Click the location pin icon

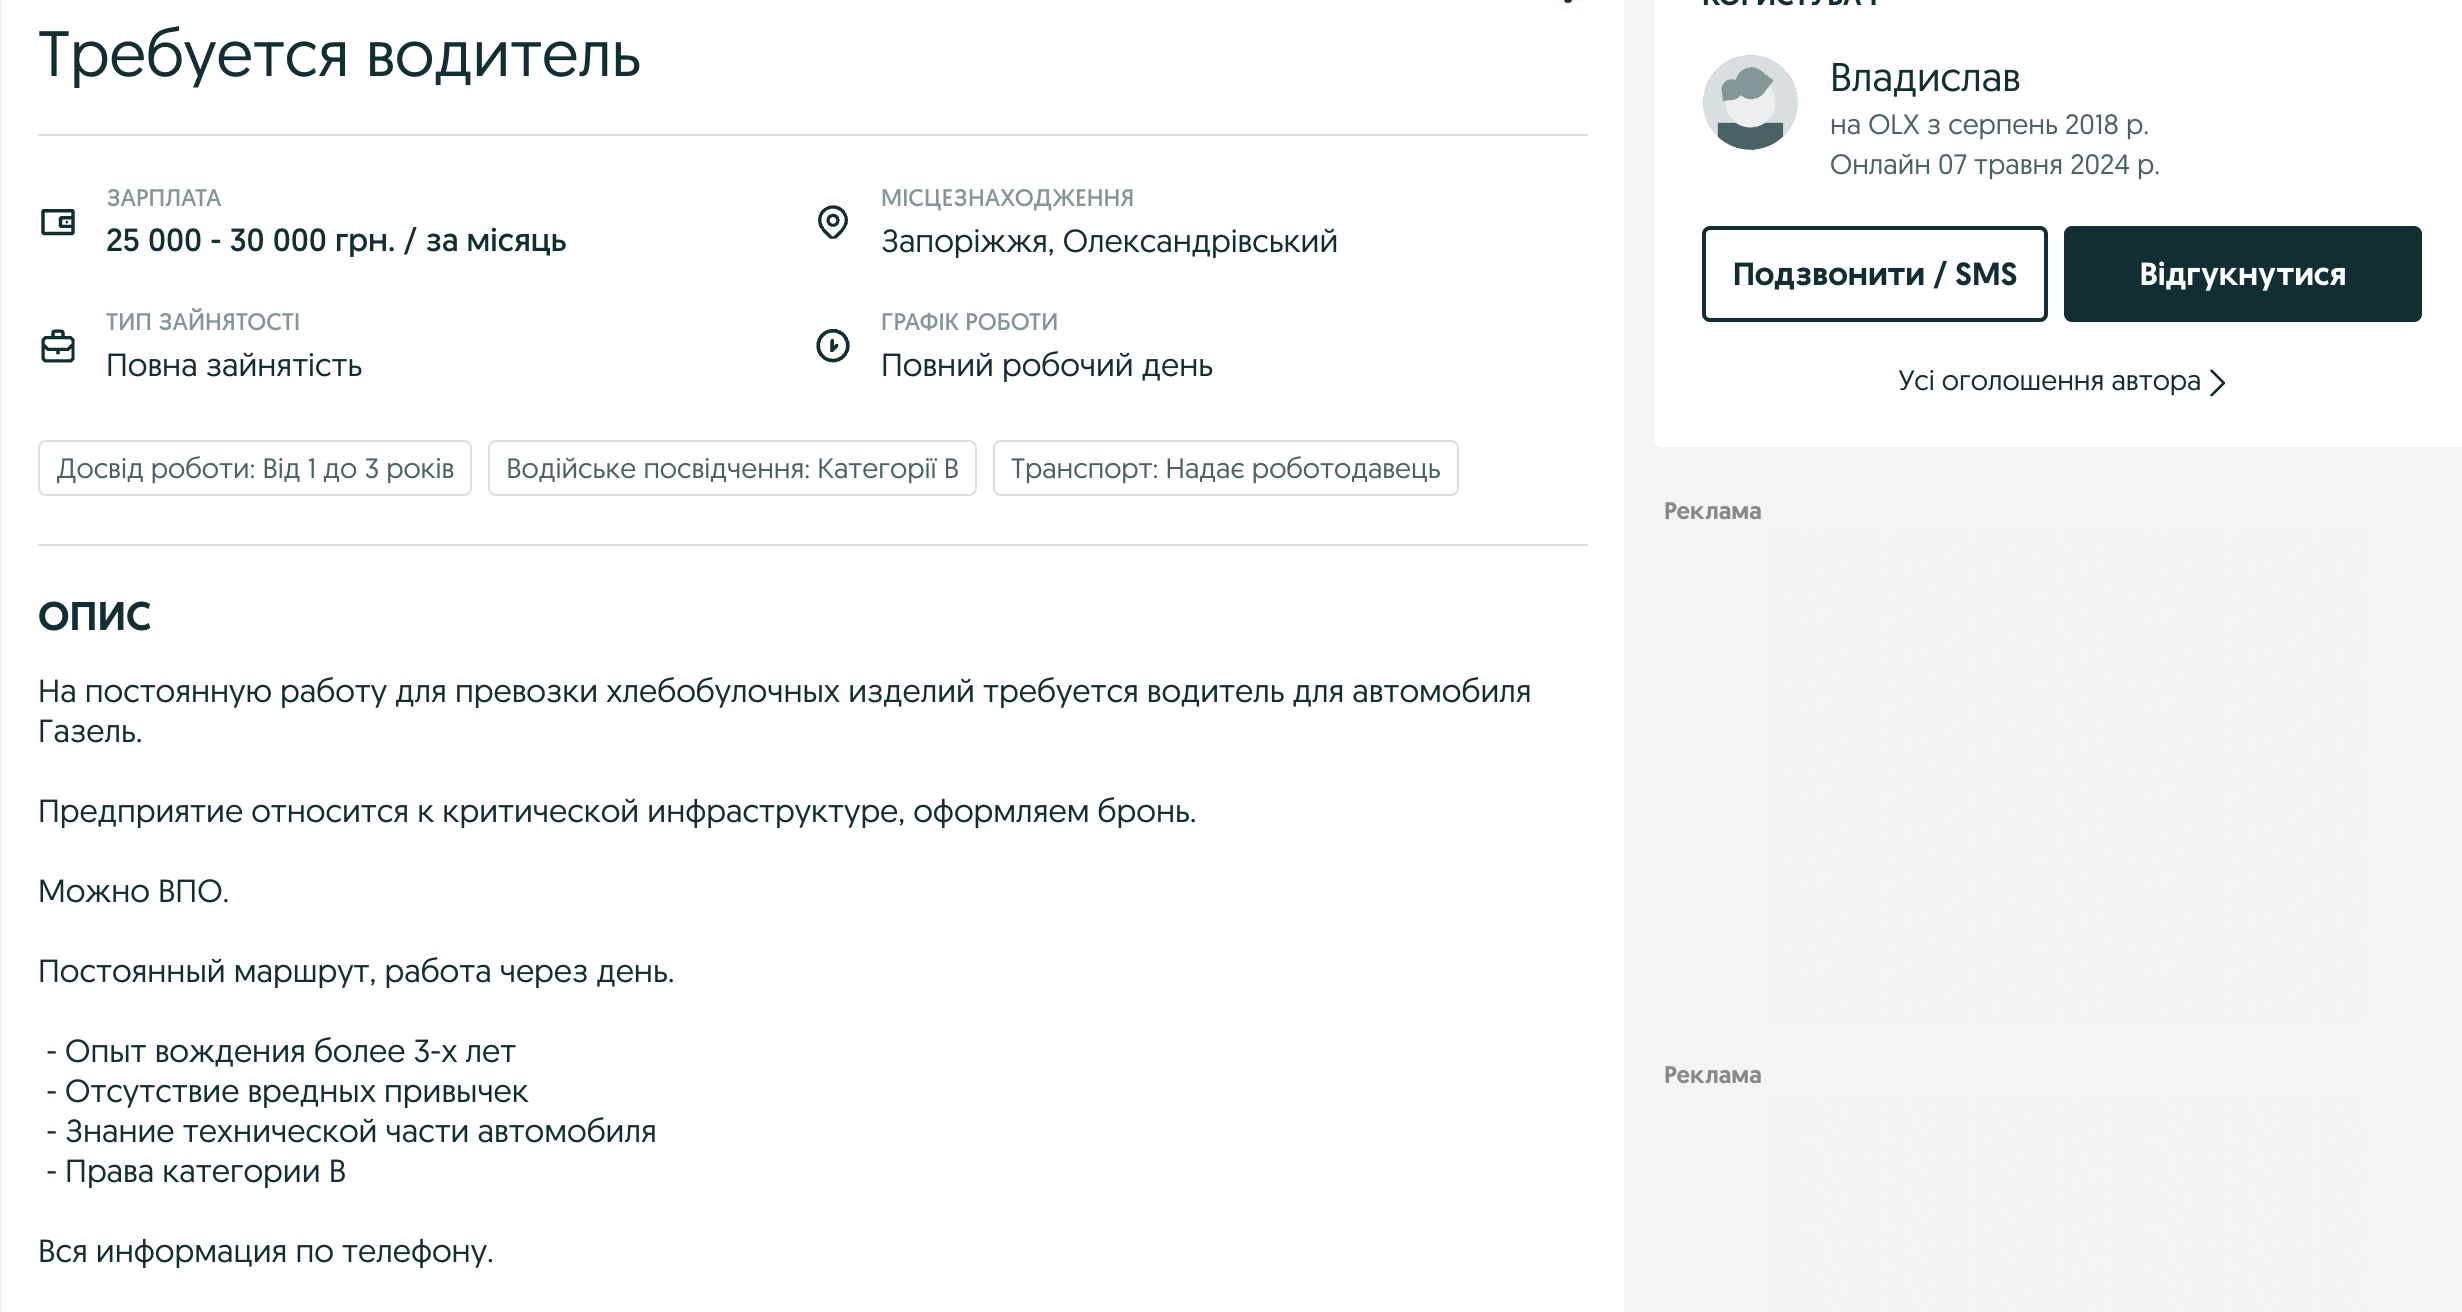832,222
